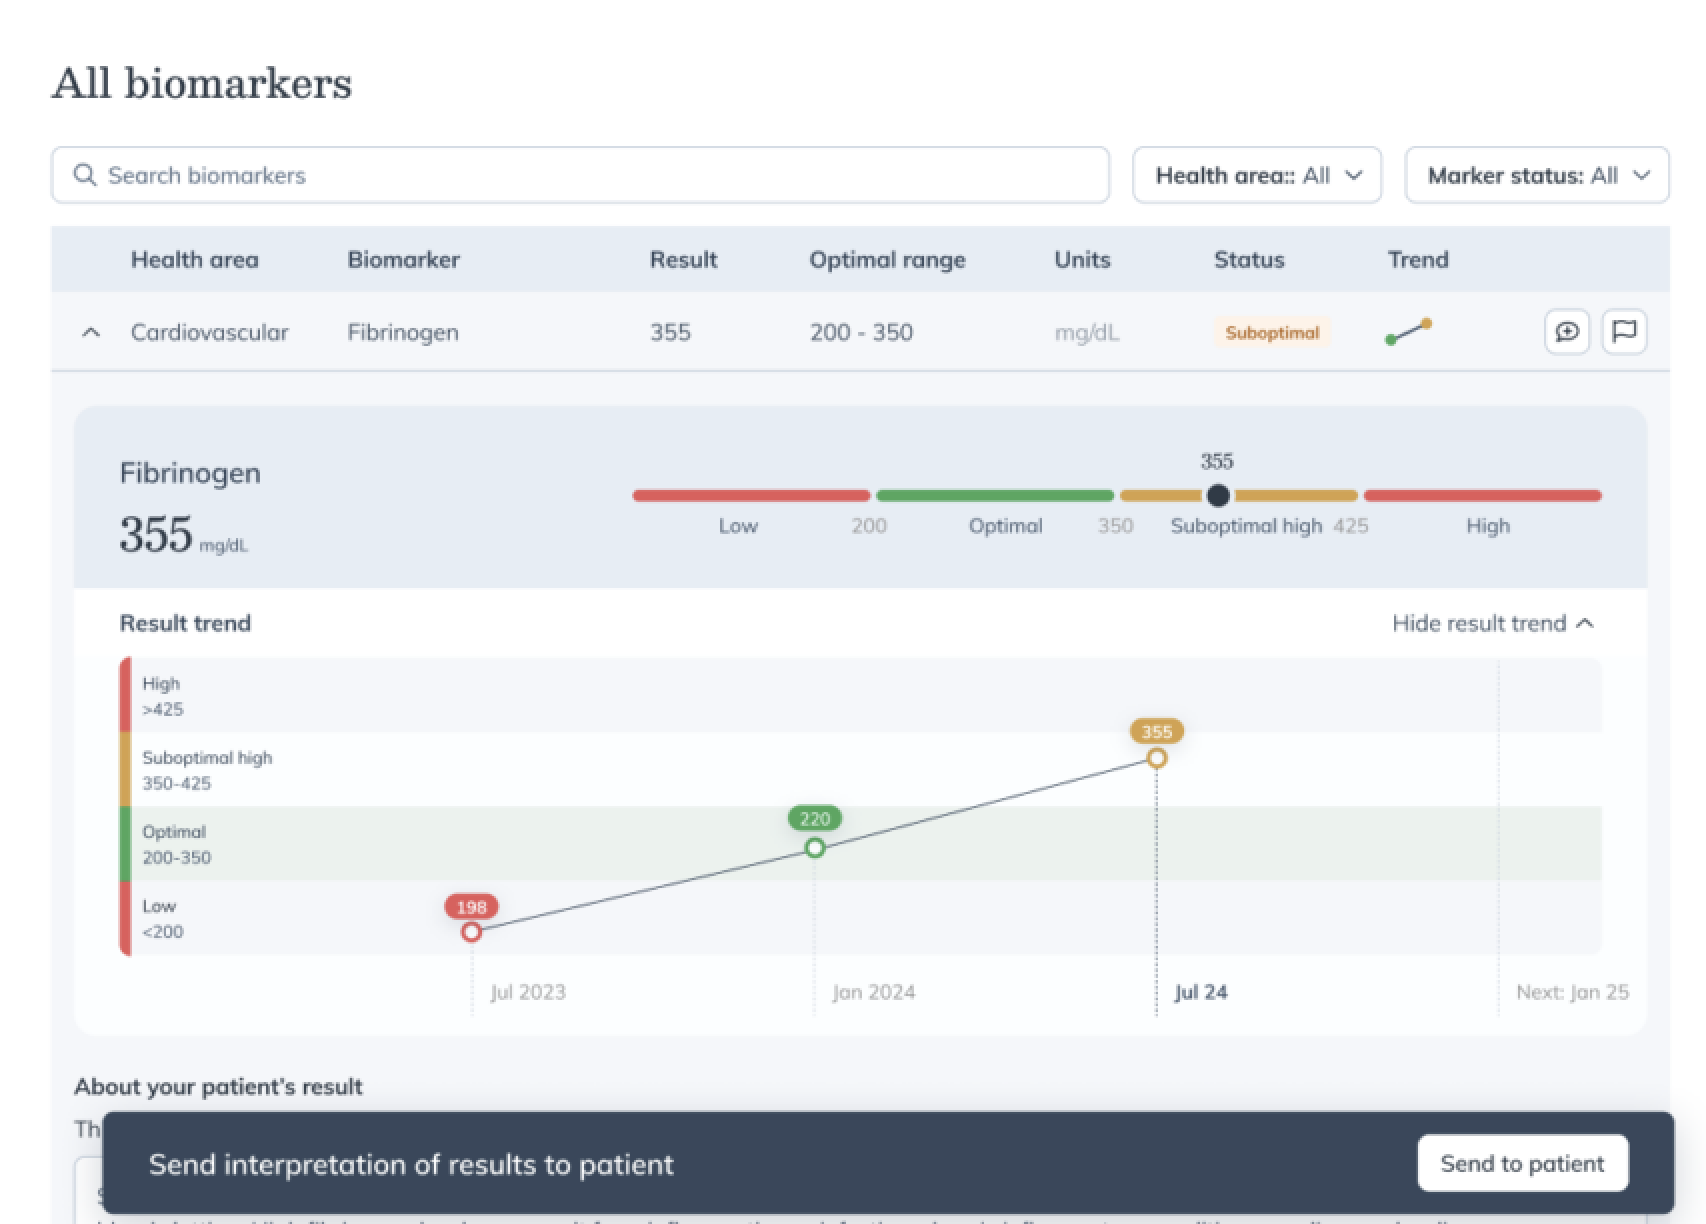The width and height of the screenshot is (1706, 1224).
Task: Open the Marker status filter dropdown
Action: point(1536,175)
